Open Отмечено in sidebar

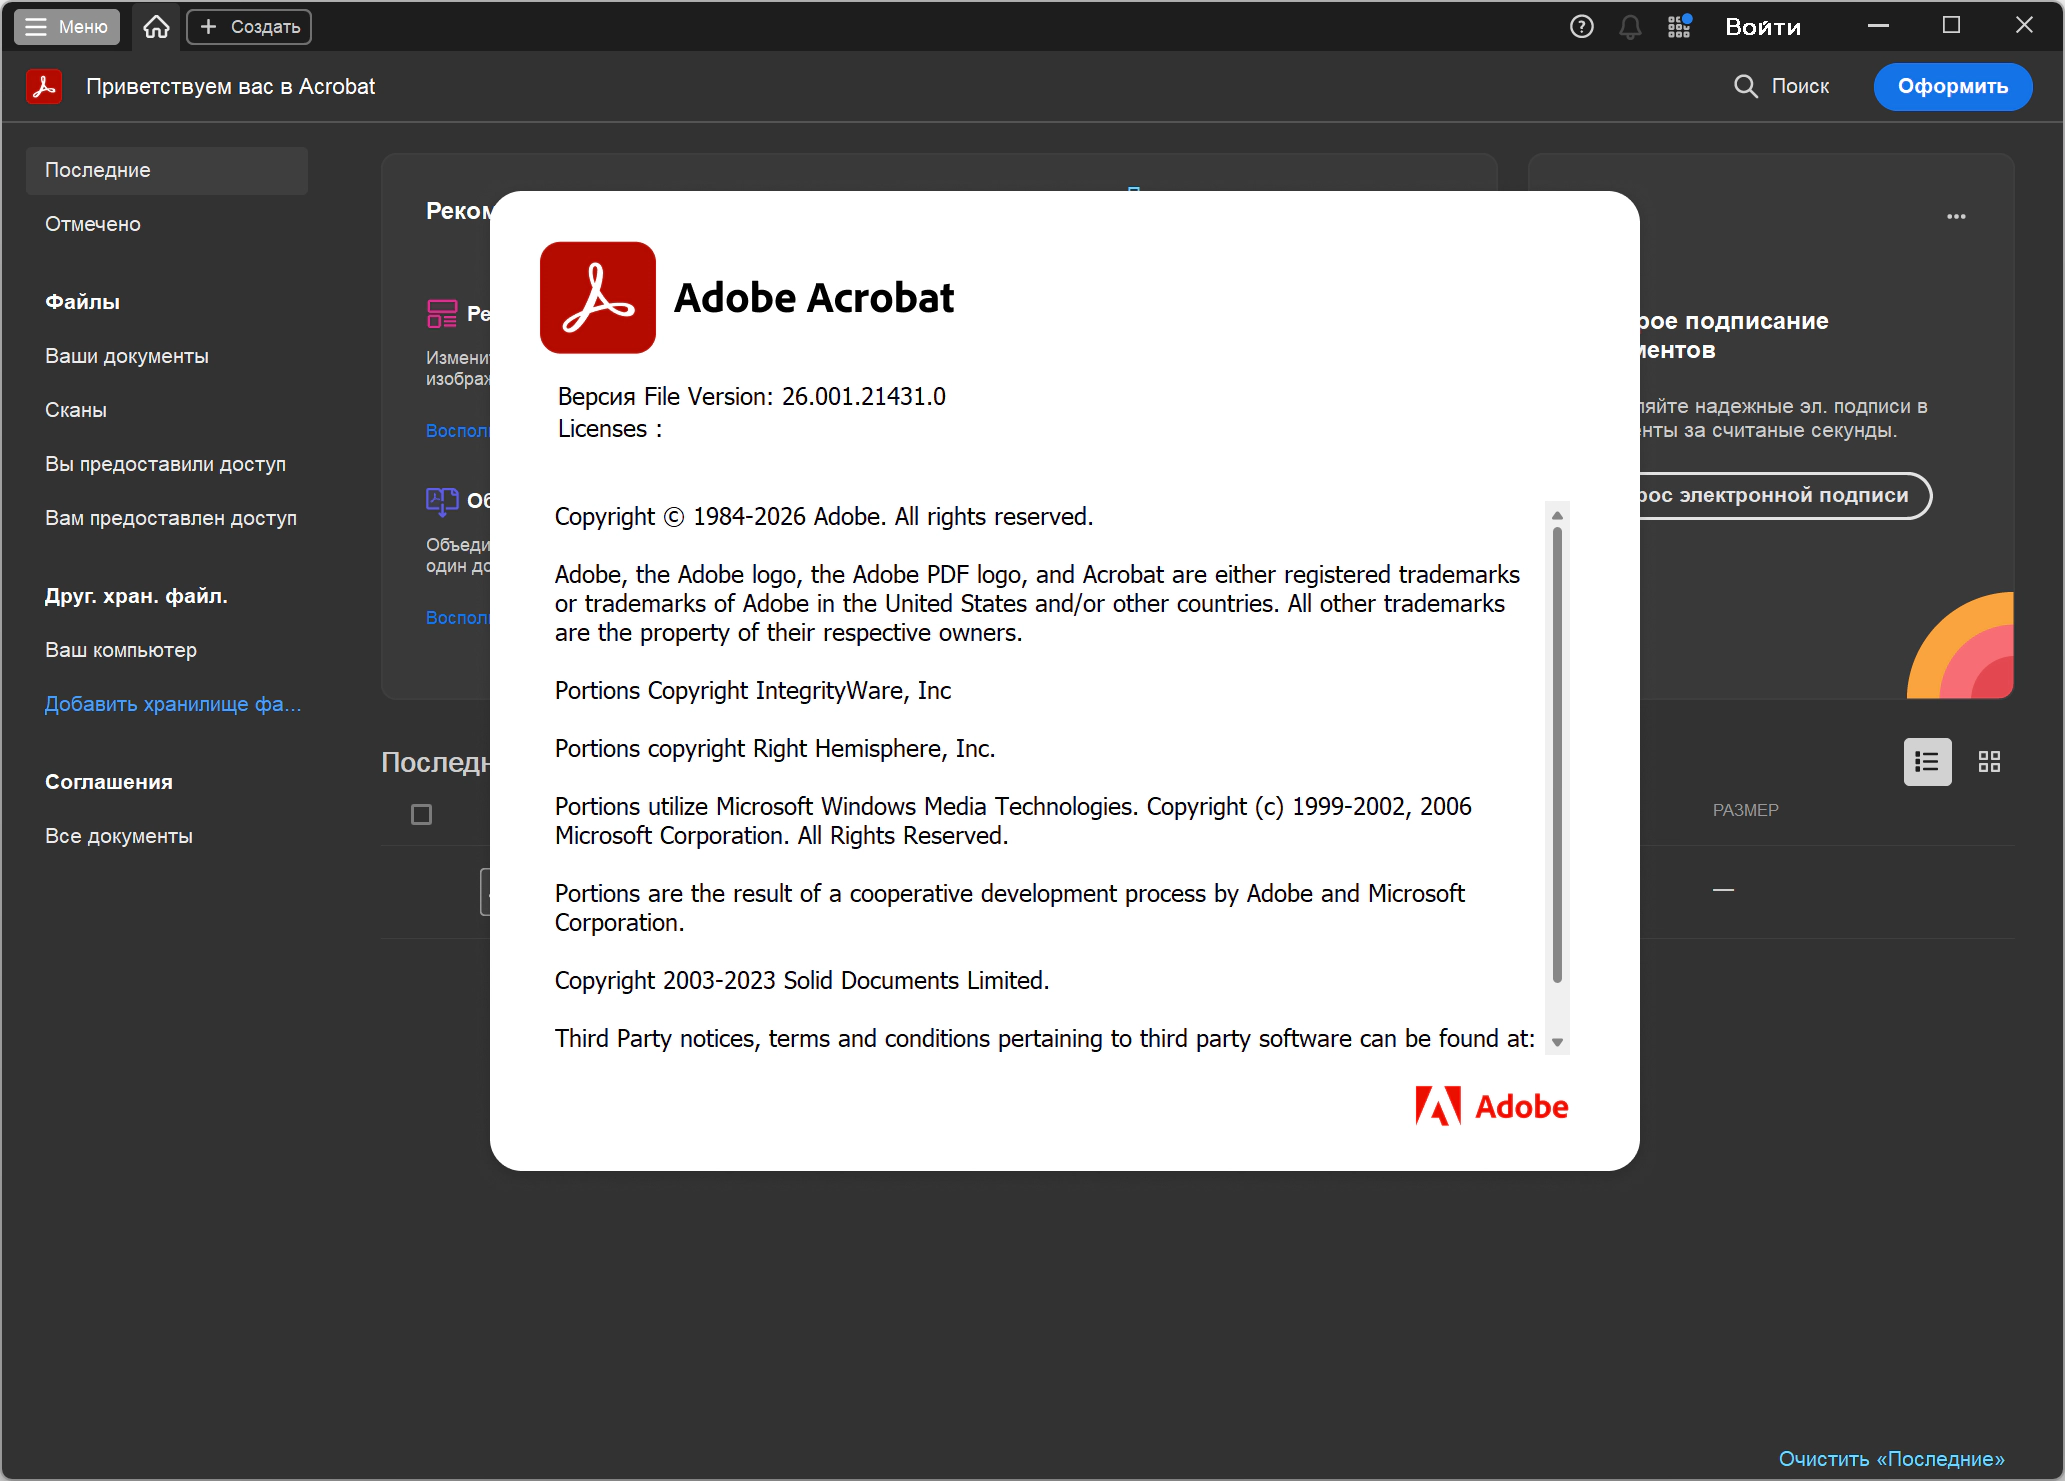point(93,224)
